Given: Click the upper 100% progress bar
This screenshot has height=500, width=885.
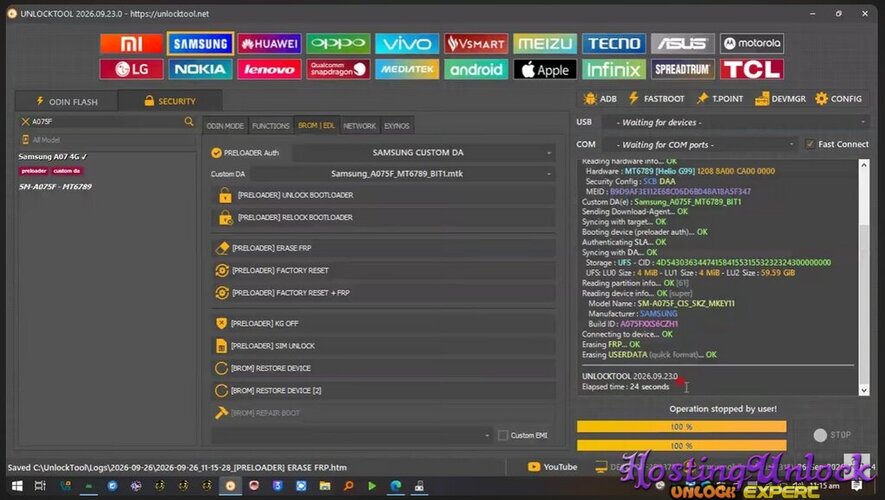Looking at the screenshot, I should (681, 427).
